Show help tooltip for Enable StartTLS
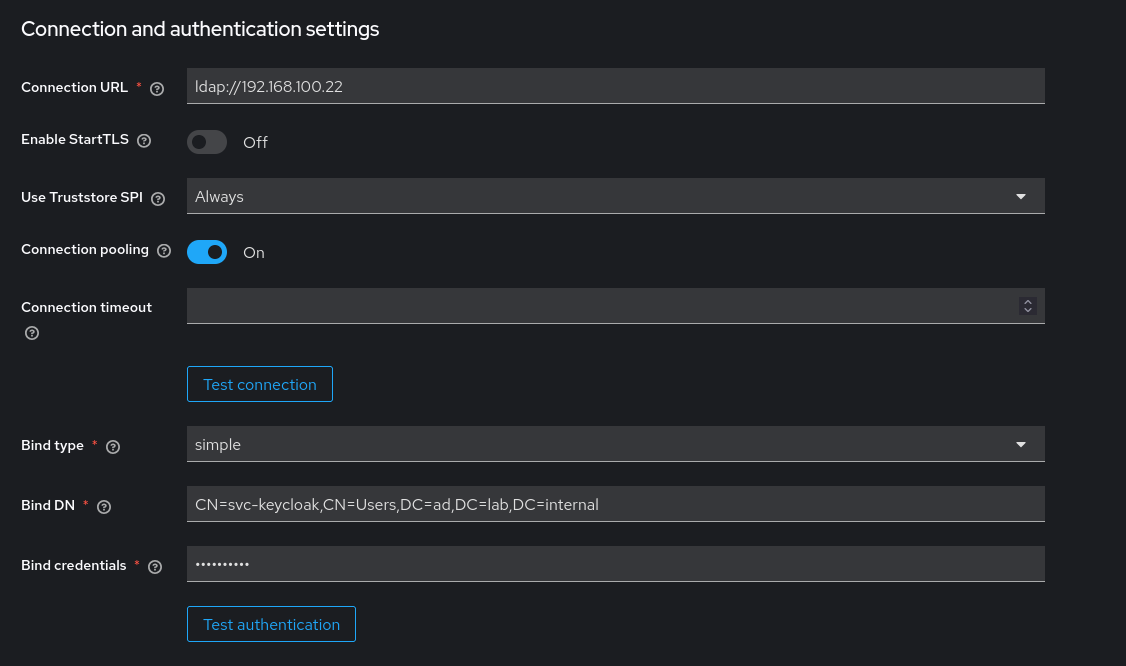Screen dimensions: 1126x666 [144, 141]
